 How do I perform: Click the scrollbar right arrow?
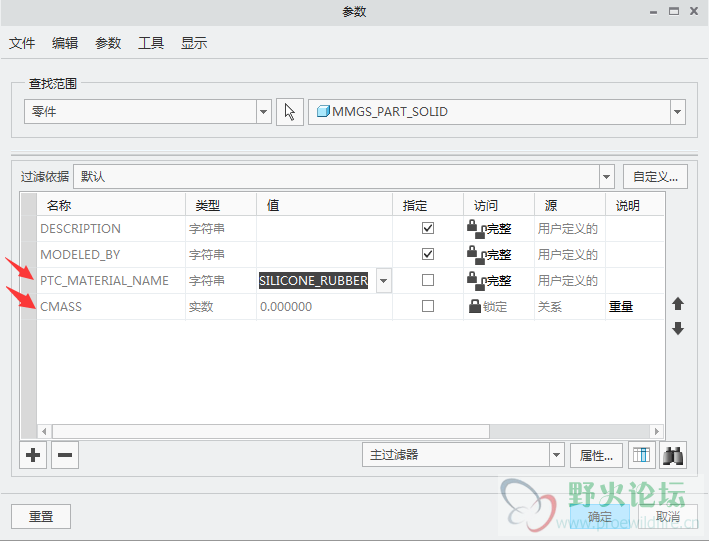pyautogui.click(x=657, y=432)
